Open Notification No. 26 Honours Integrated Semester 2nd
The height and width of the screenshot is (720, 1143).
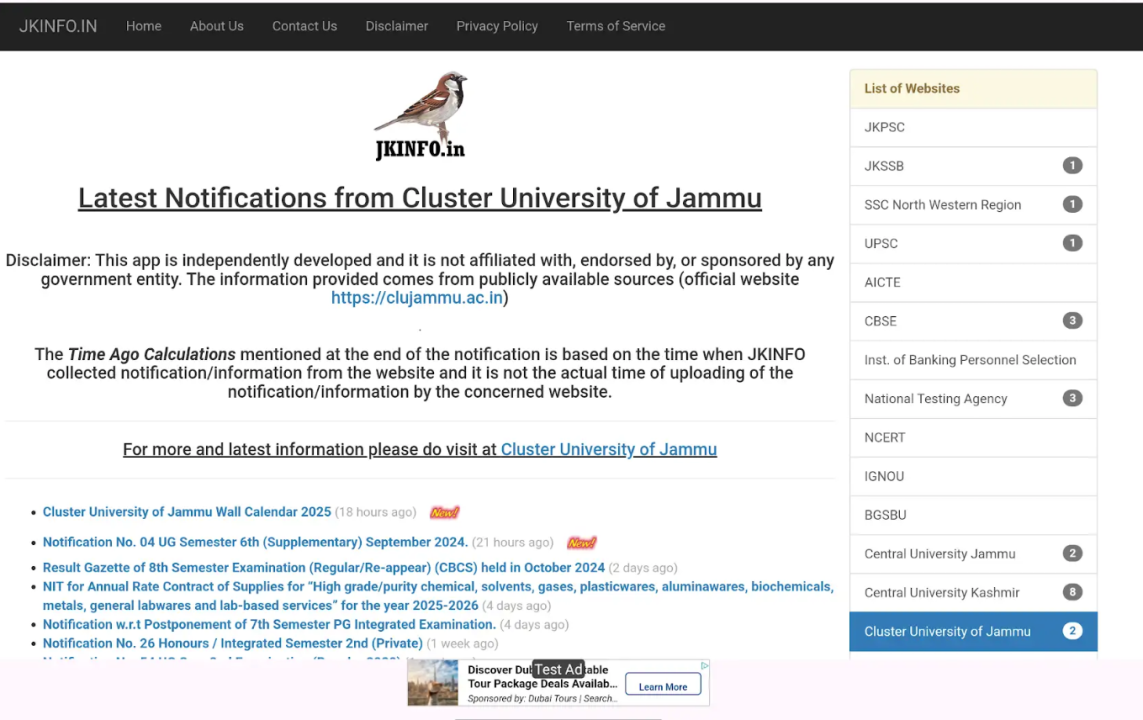pyautogui.click(x=233, y=643)
